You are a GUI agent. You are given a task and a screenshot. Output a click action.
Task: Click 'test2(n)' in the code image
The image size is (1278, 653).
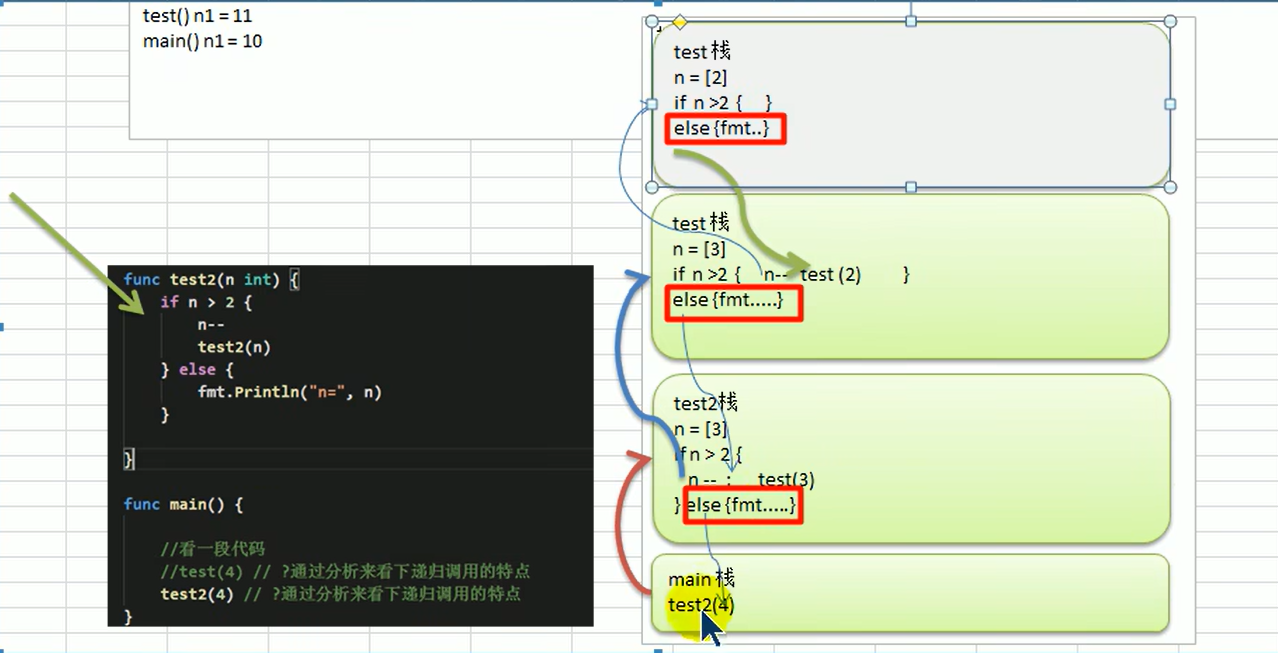234,347
